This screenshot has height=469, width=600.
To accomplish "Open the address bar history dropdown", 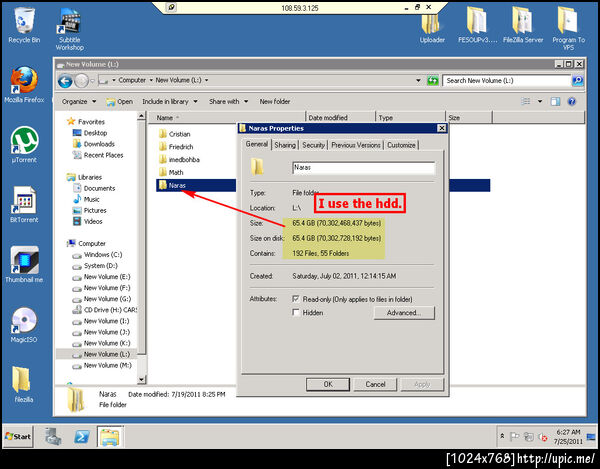I will [x=418, y=80].
